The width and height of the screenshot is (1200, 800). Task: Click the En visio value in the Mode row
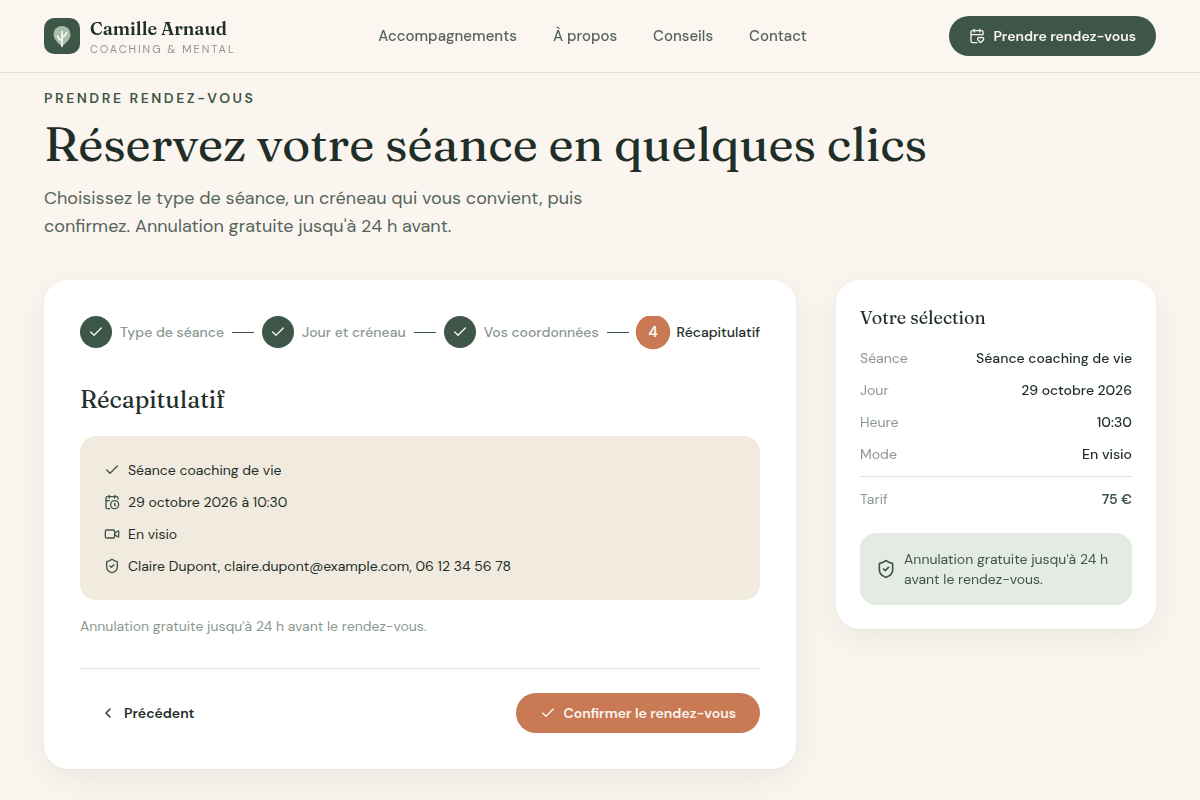1107,454
